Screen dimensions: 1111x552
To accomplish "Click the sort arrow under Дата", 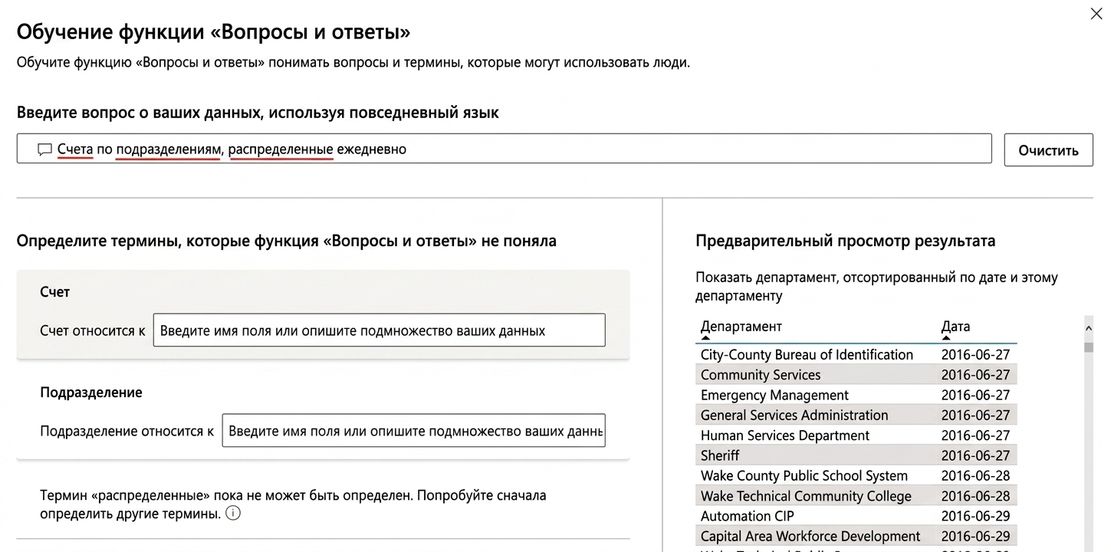I will [x=945, y=339].
